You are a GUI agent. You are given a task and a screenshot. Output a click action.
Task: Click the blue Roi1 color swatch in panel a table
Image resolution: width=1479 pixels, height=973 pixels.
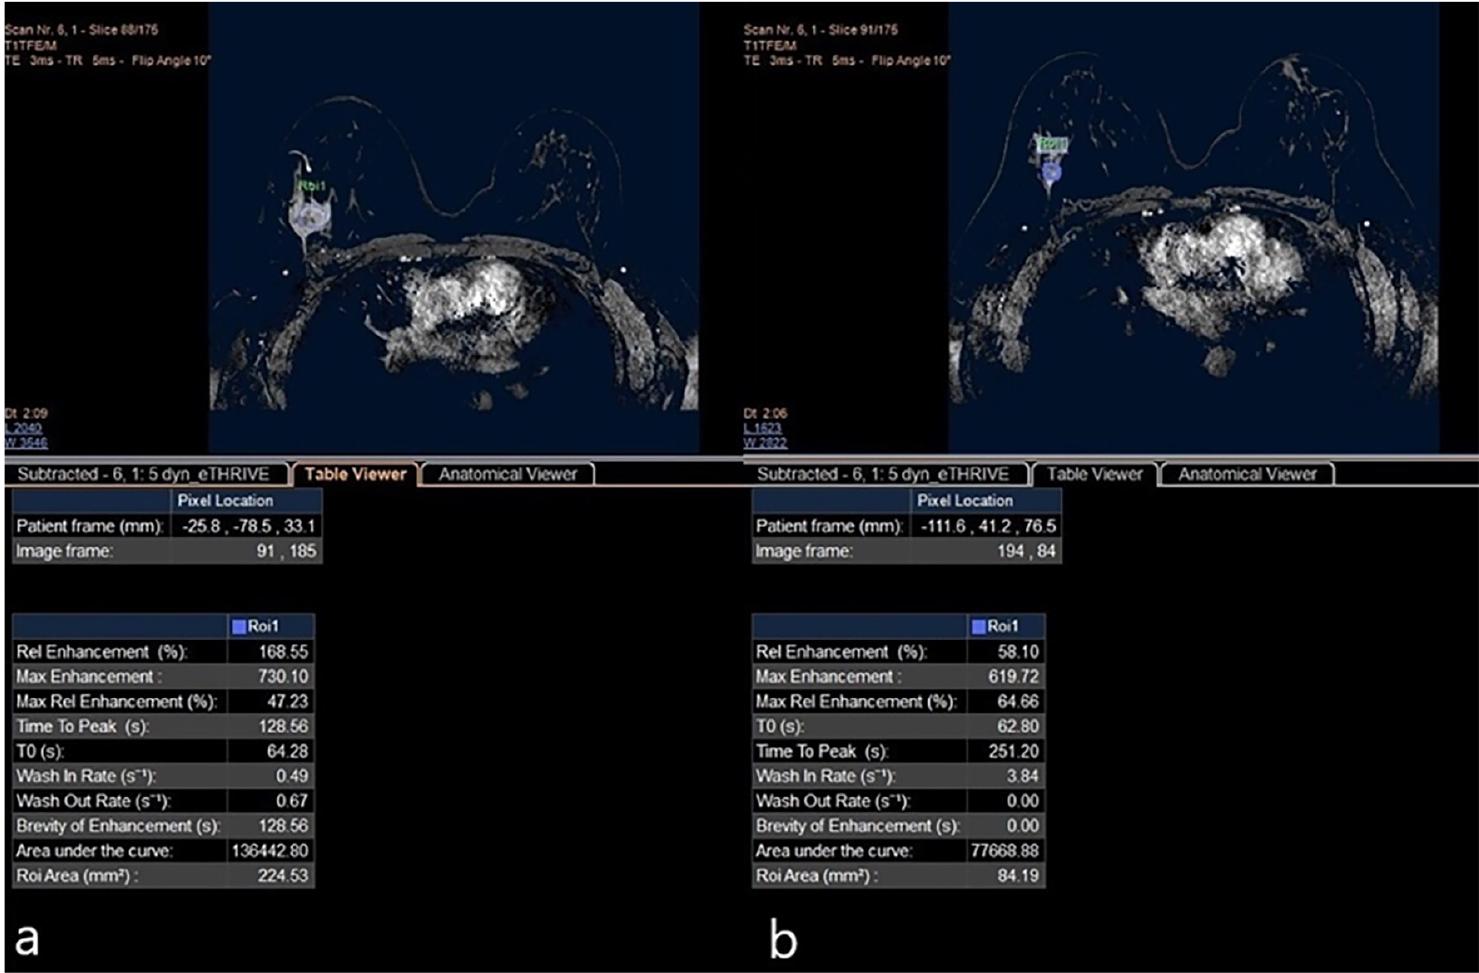point(239,626)
